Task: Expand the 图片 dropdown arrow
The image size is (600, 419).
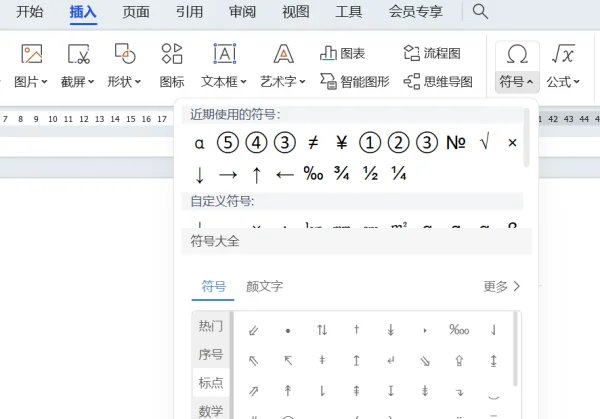Action: (44, 82)
